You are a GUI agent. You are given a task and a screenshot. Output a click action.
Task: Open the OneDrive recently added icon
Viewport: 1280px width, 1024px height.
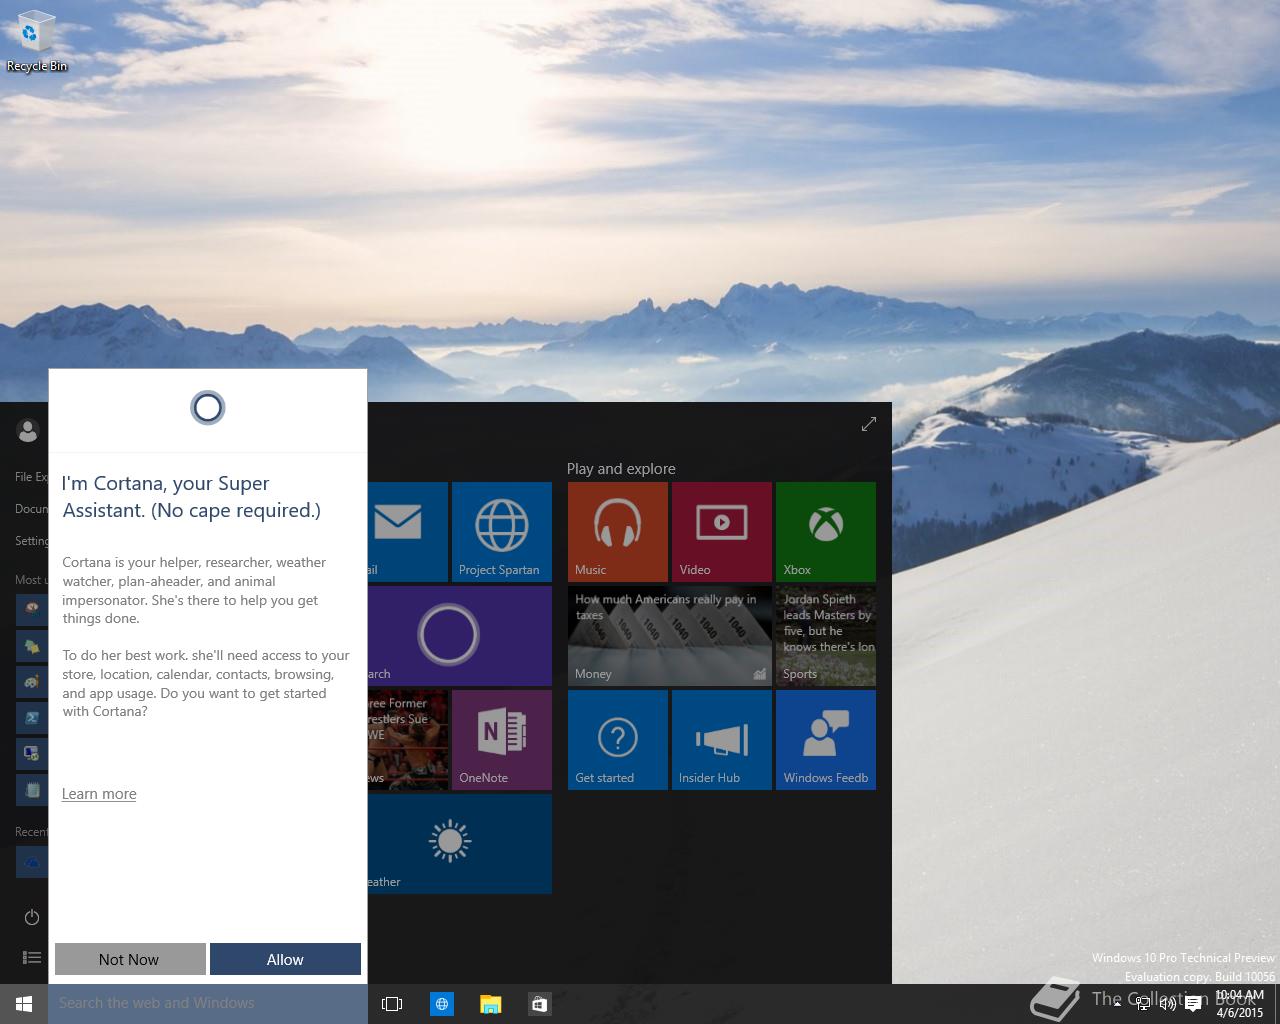tap(32, 862)
